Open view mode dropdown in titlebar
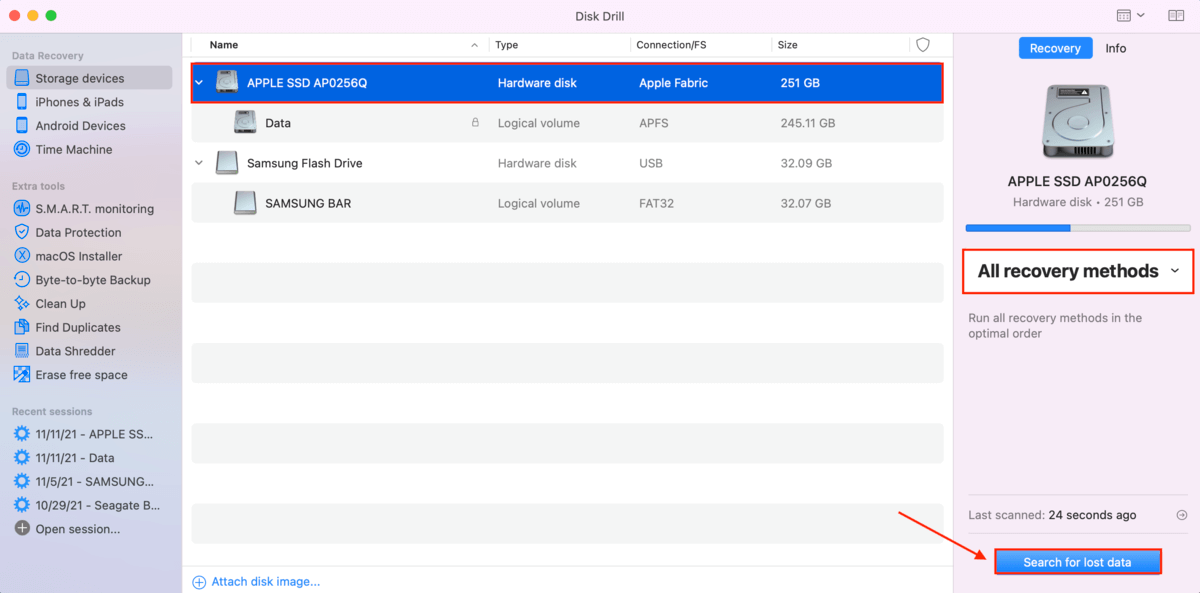 point(1131,16)
